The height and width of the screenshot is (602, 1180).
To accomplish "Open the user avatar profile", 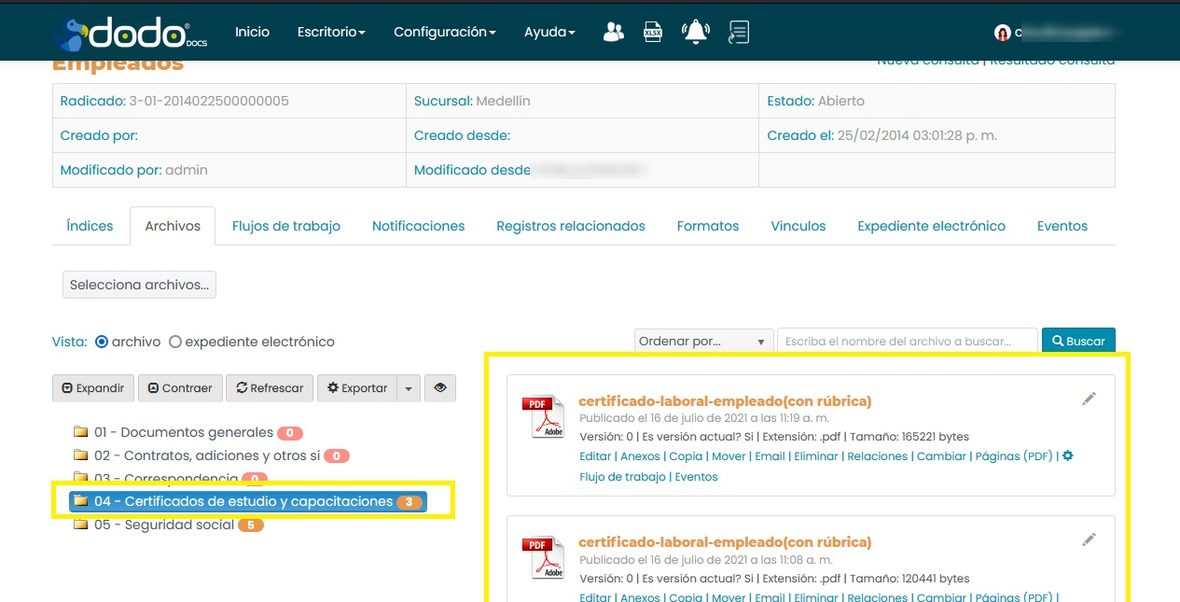I will (1002, 32).
